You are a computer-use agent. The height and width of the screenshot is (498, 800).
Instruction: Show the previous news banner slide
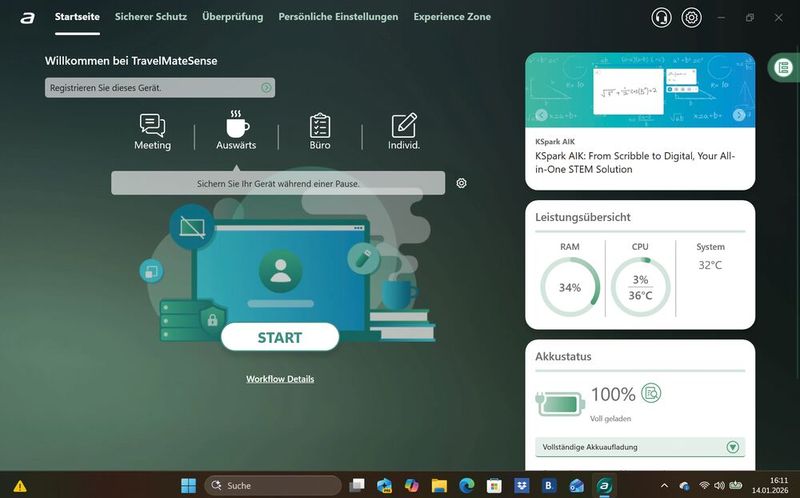click(x=541, y=115)
